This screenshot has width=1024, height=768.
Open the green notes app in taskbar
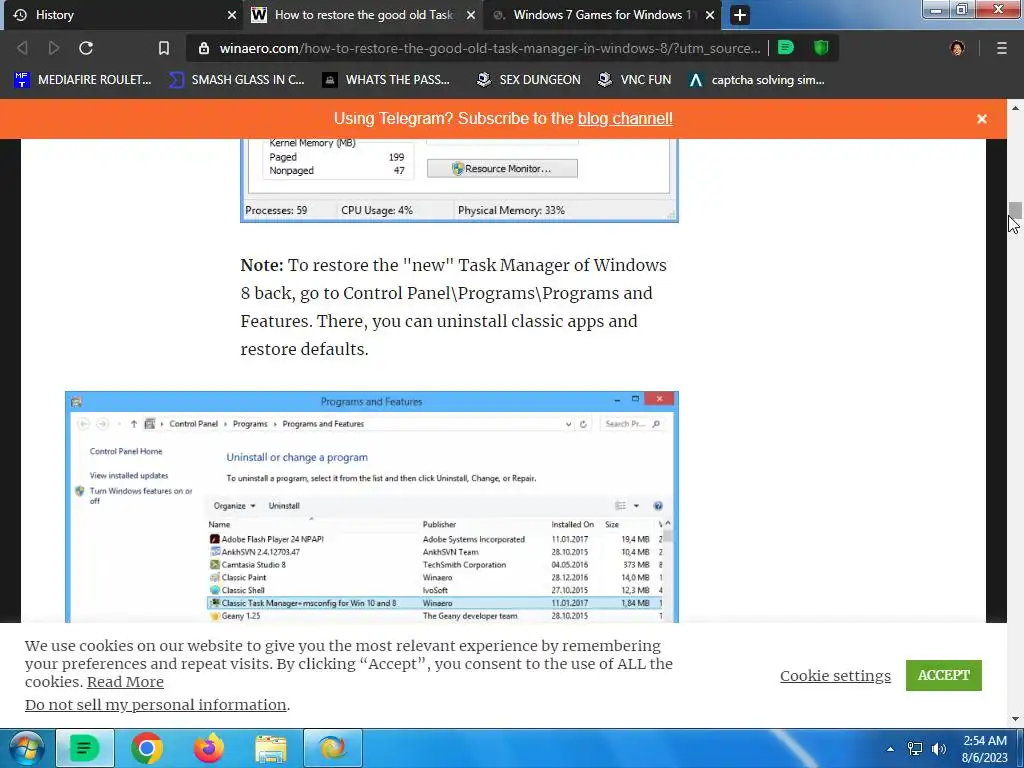[85, 748]
